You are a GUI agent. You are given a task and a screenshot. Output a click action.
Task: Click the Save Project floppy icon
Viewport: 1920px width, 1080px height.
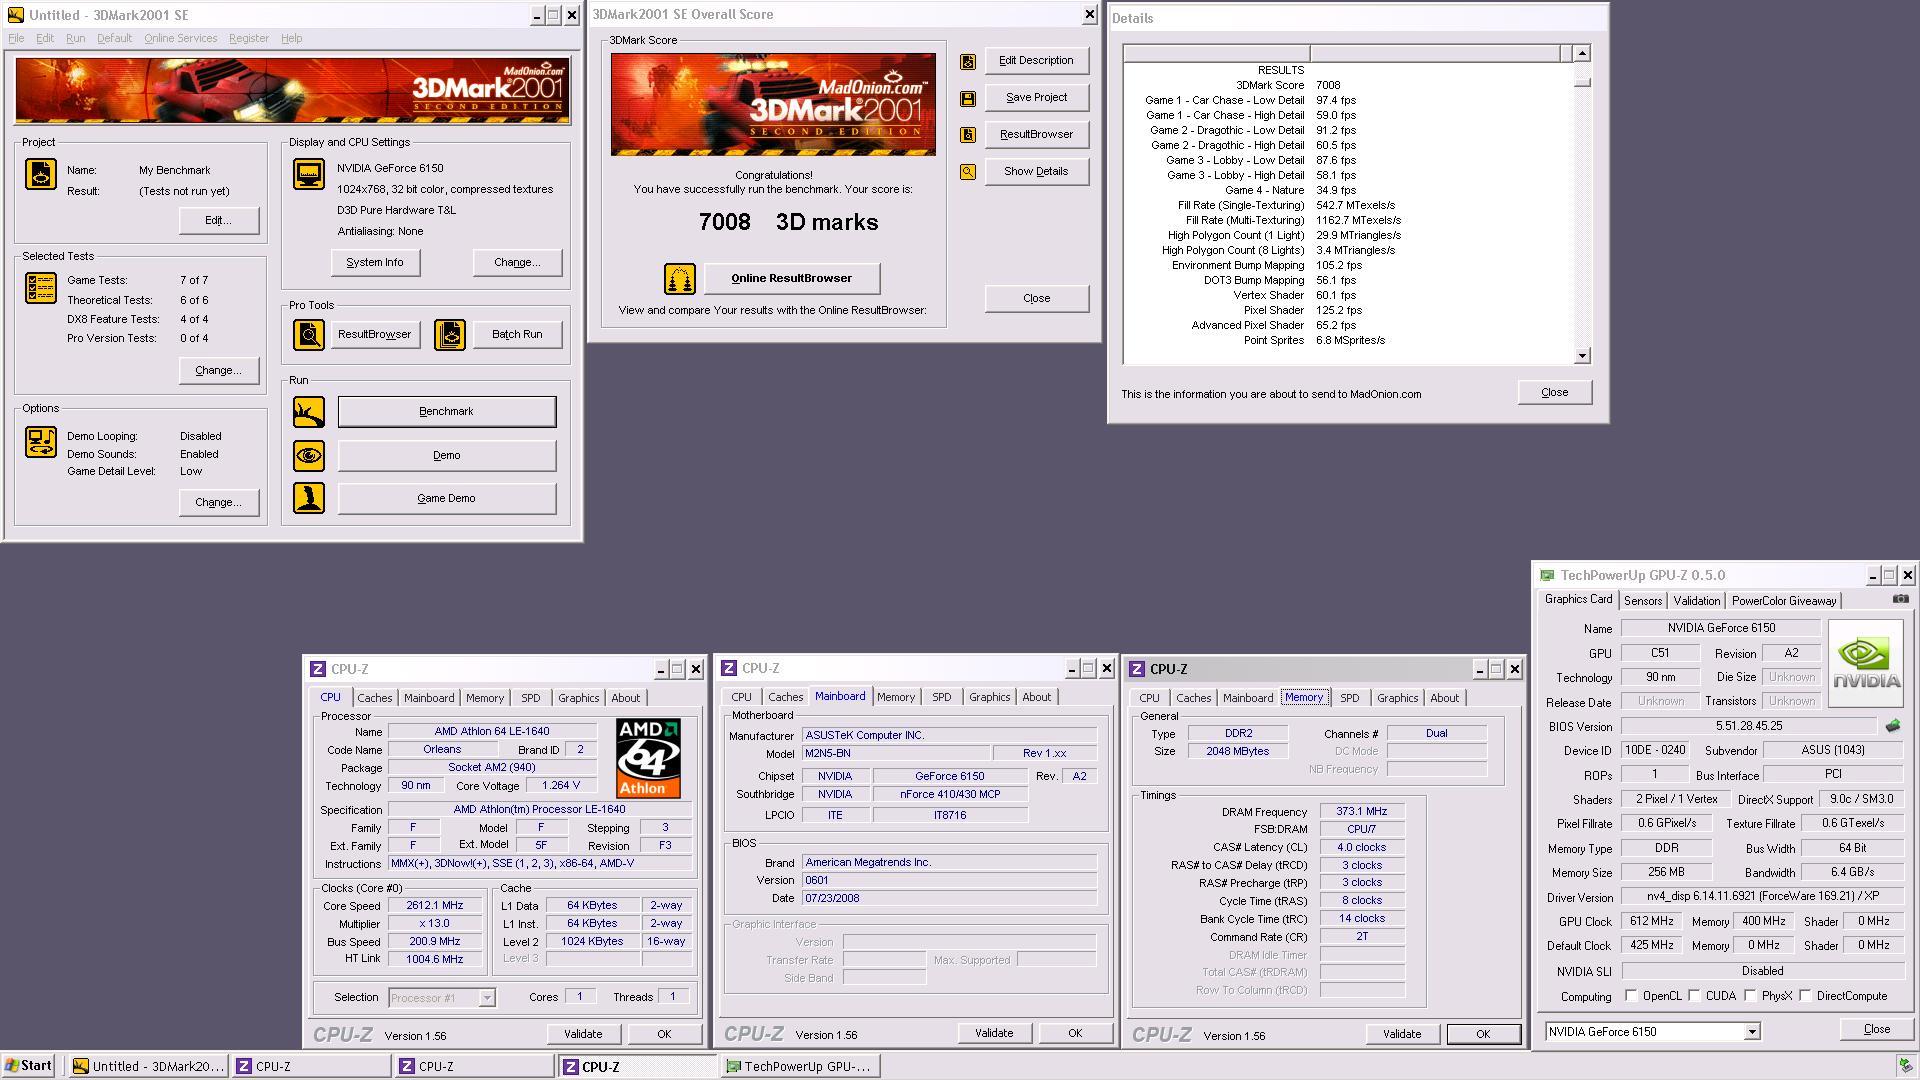(967, 99)
